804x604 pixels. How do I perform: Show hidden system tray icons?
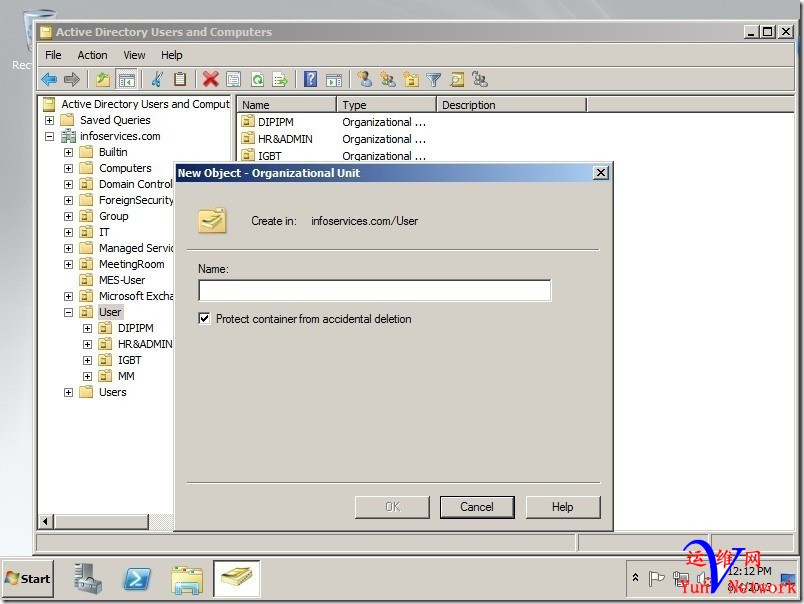coord(635,577)
